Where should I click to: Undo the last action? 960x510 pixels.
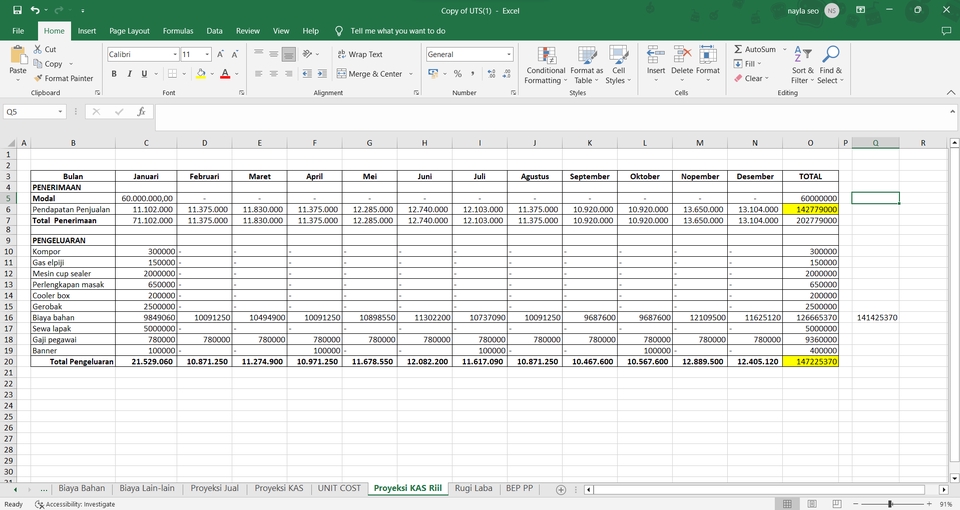pos(35,10)
